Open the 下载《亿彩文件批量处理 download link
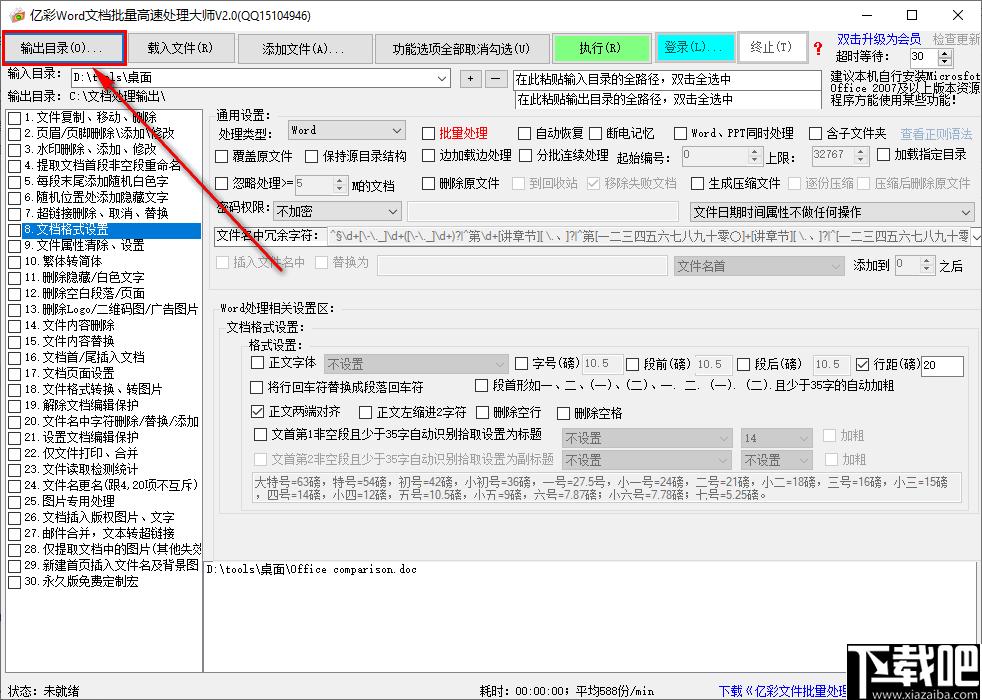Viewport: 982px width, 700px height. 782,691
